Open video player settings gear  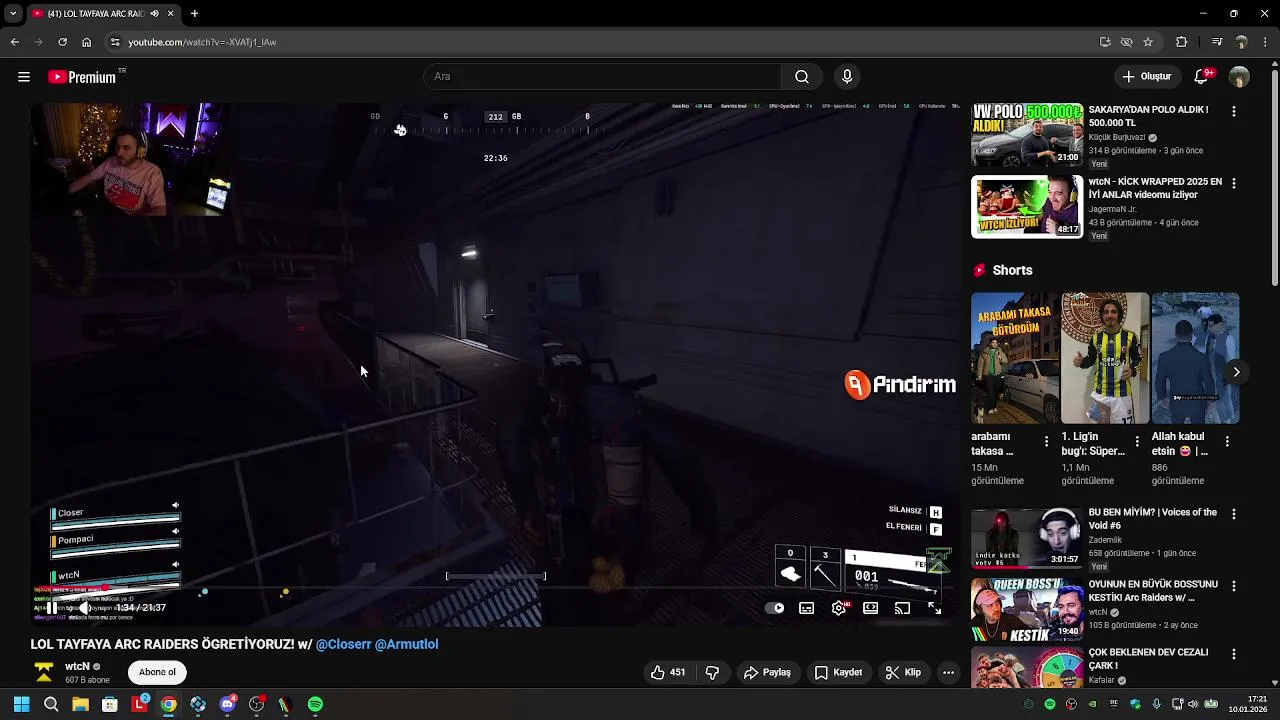(x=839, y=608)
